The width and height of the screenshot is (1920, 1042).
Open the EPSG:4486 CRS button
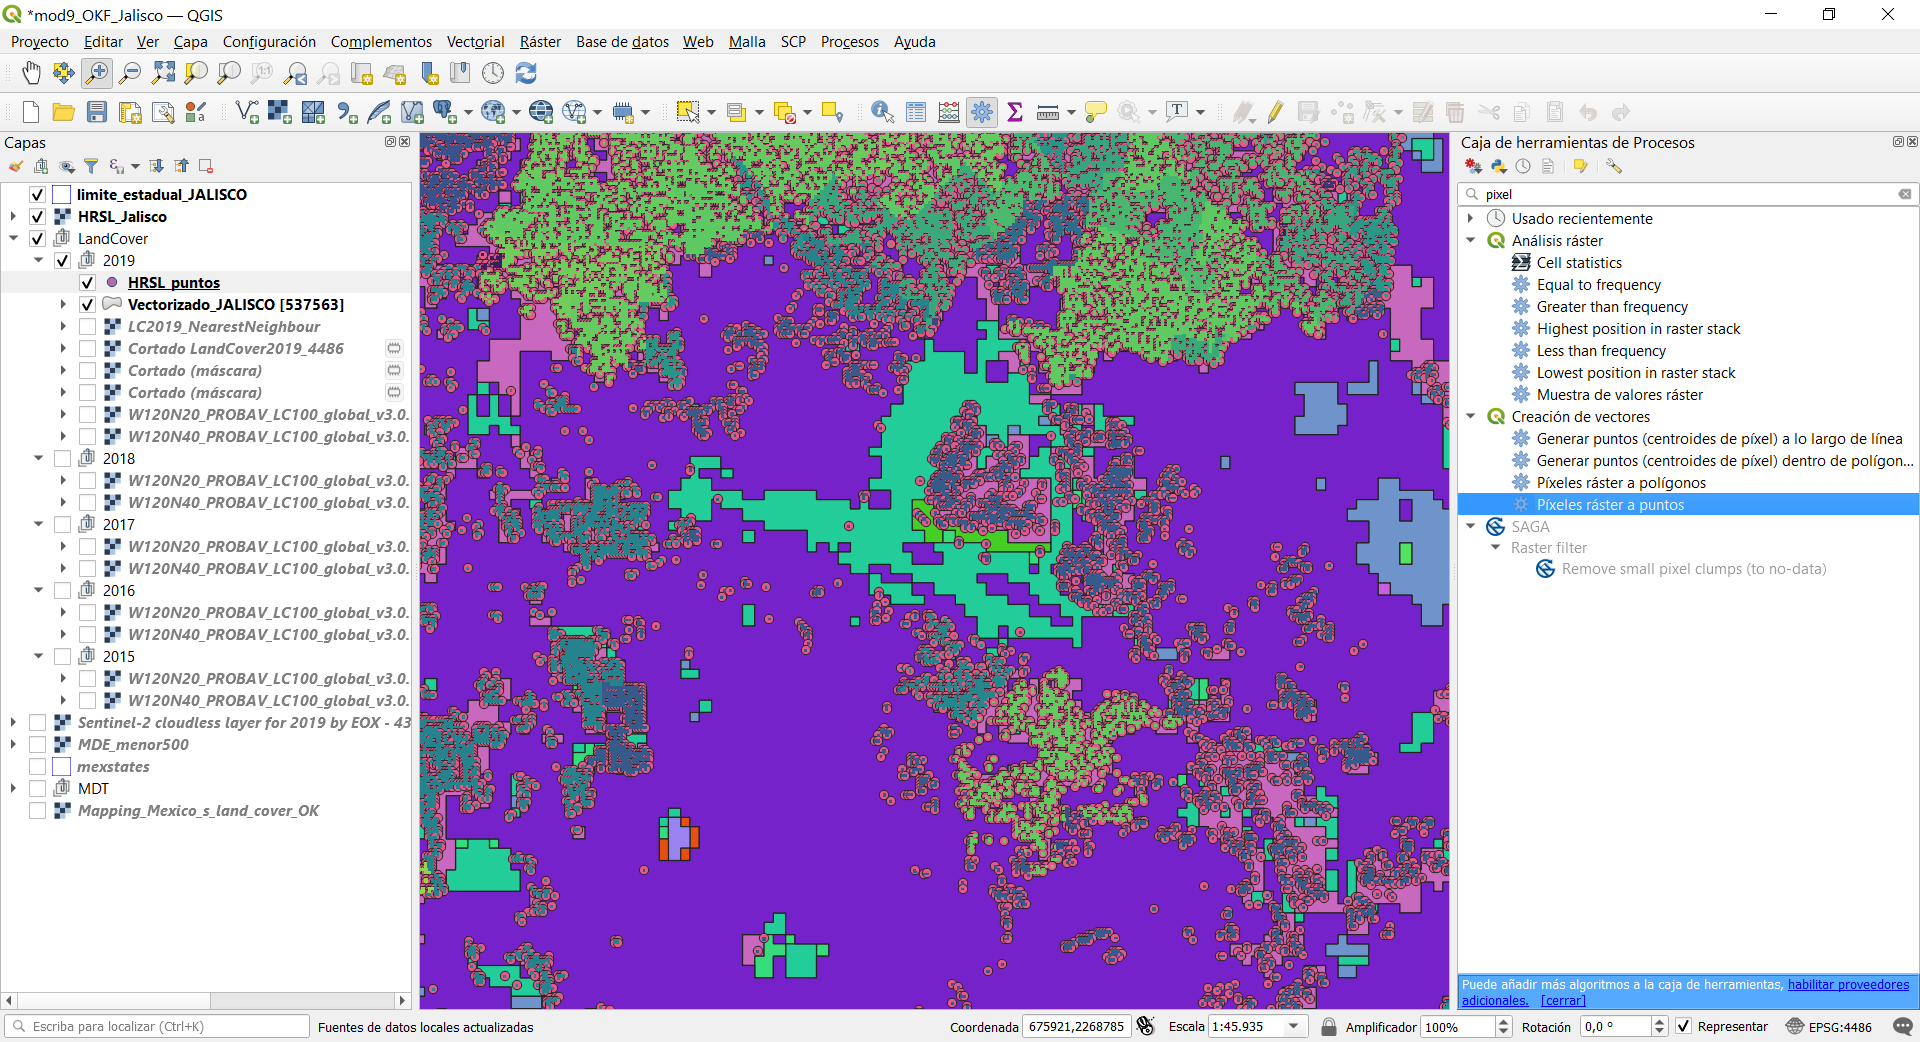[1829, 1026]
